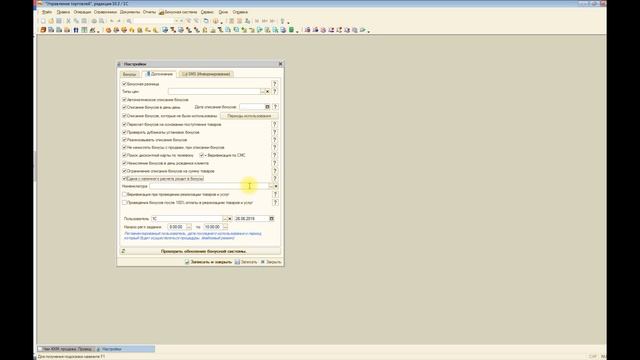Viewport: 640px width, 360px height.
Task: Select Настройки window in bottom window panel
Action: tap(125, 349)
